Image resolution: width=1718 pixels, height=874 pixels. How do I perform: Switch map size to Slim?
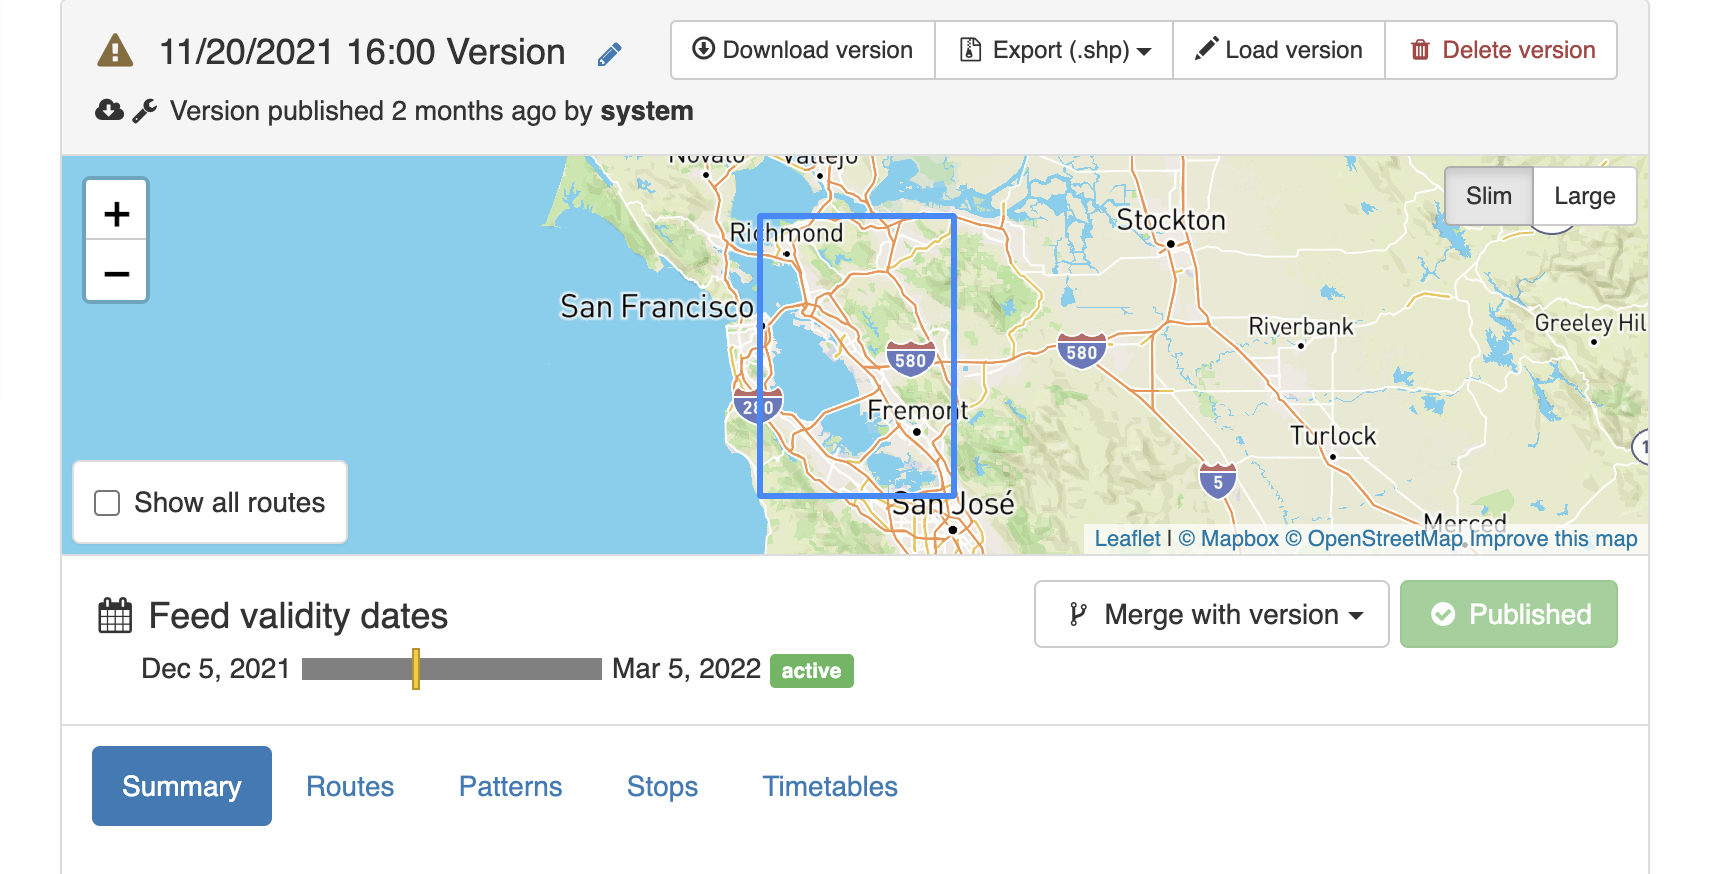point(1489,196)
